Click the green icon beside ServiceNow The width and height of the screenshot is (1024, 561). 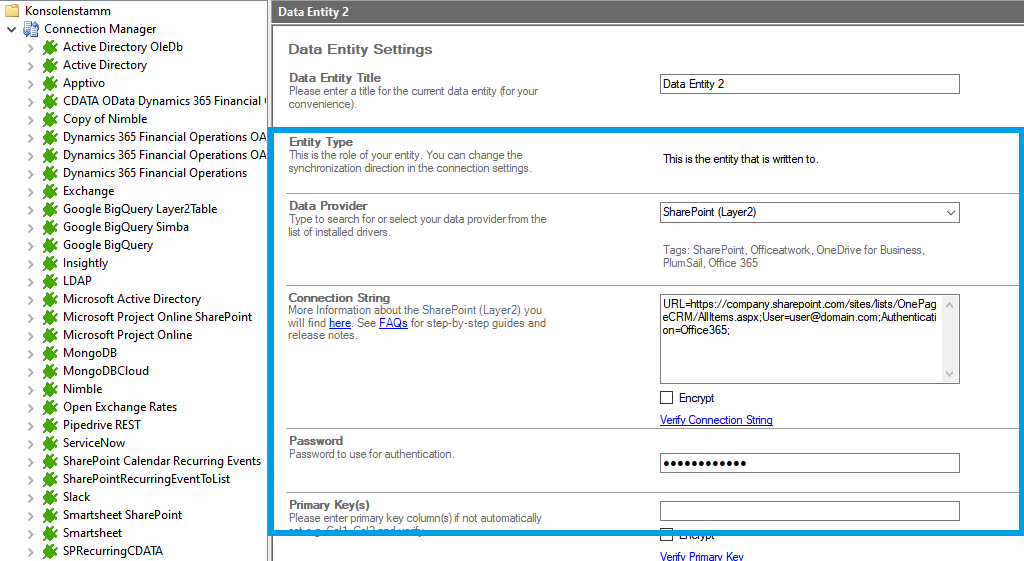coord(50,443)
